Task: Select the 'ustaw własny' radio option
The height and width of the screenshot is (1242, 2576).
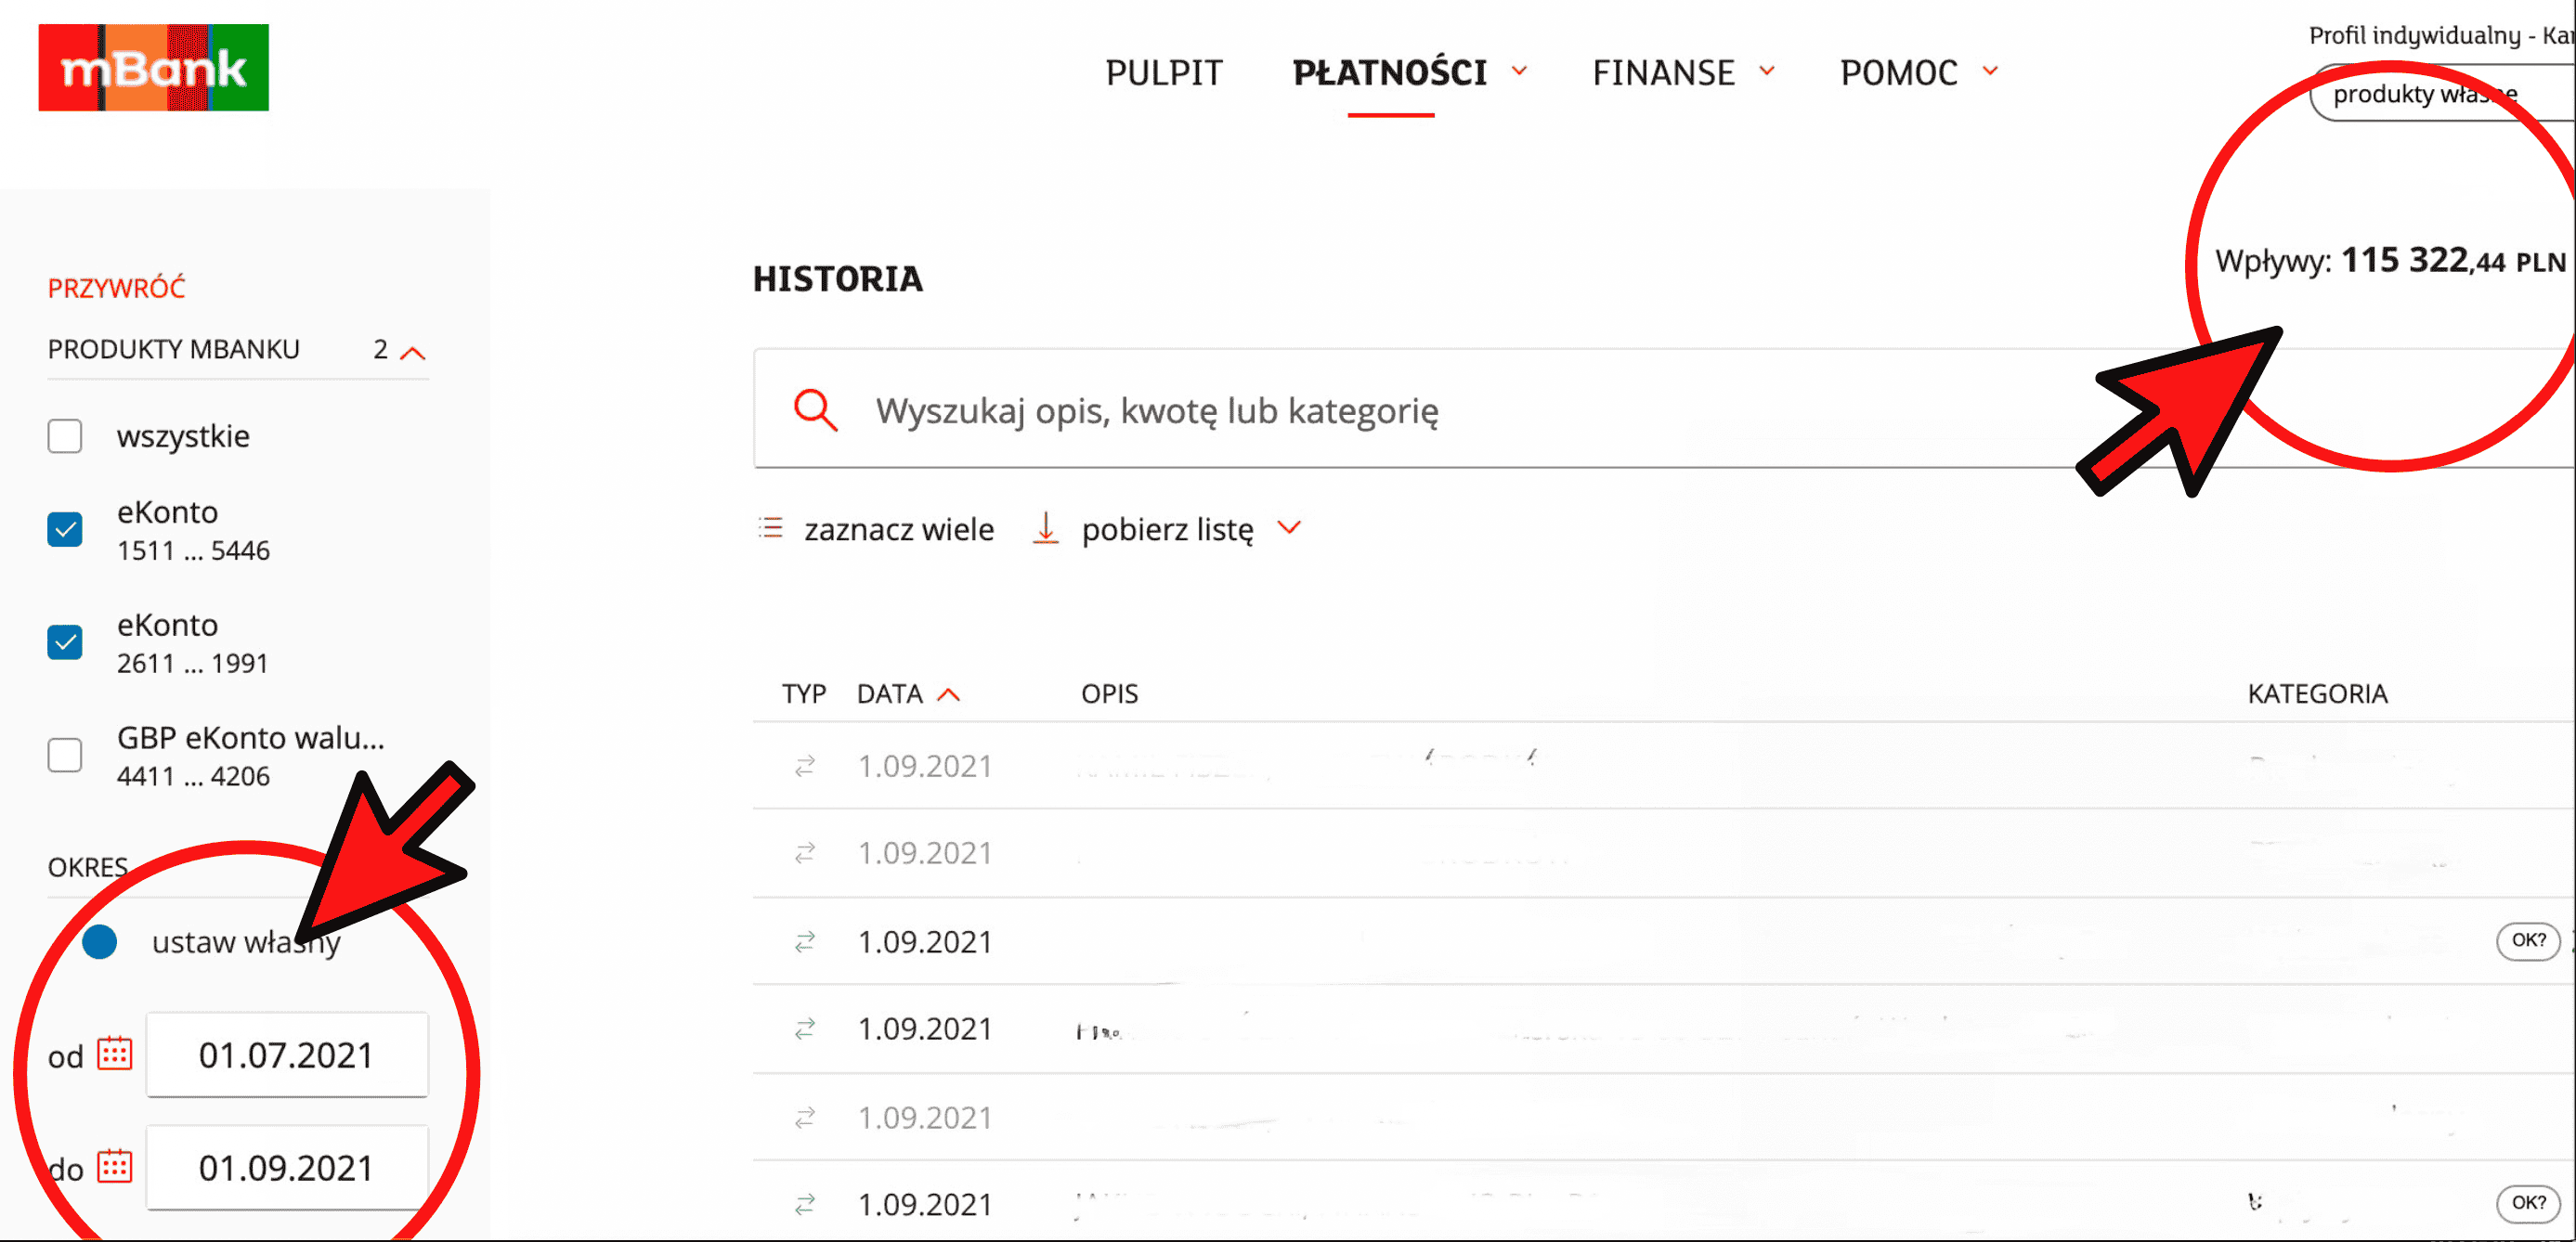Action: (x=100, y=941)
